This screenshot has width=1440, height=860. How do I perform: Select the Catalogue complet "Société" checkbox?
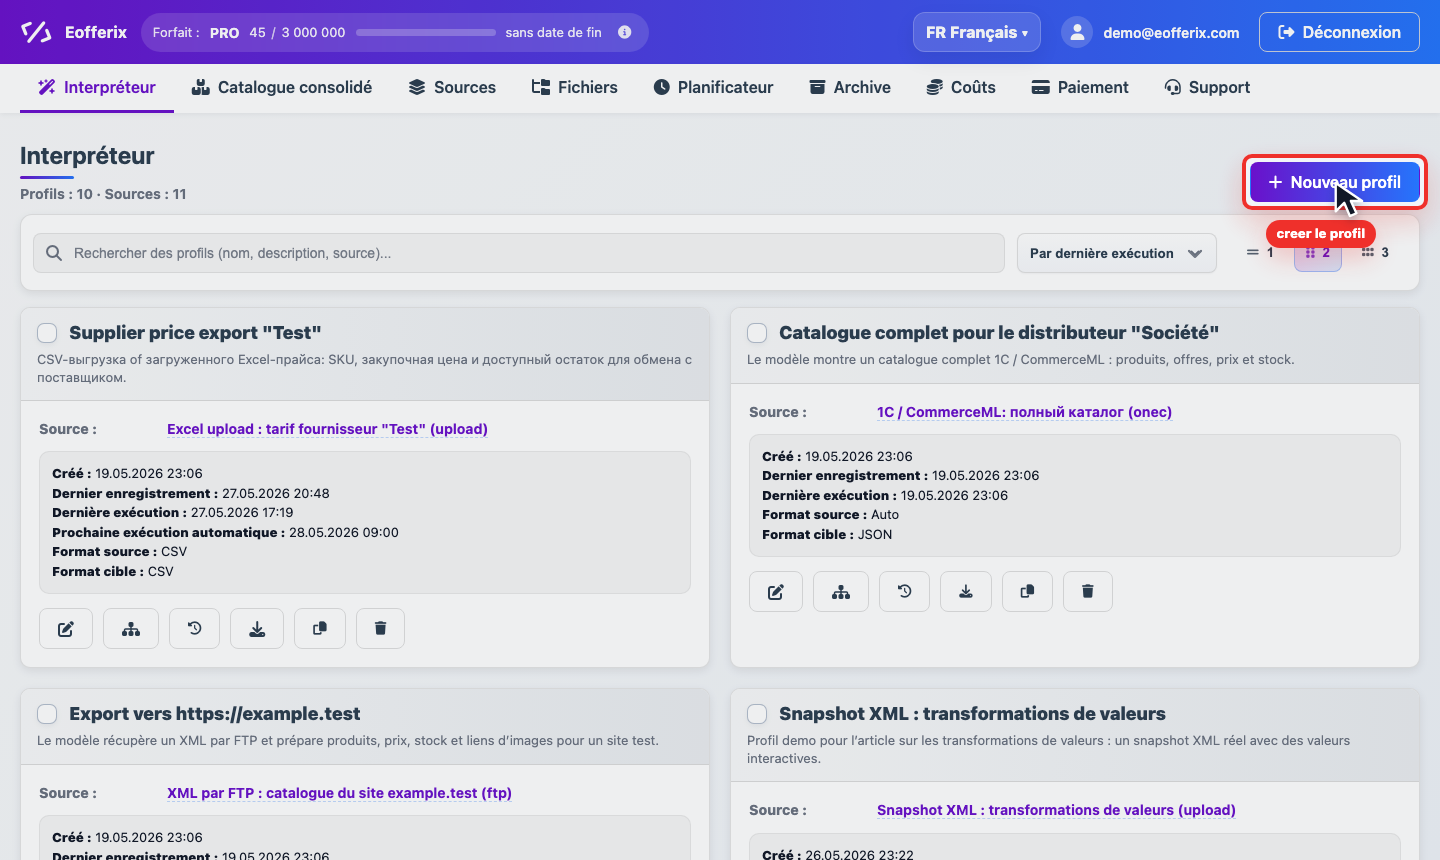click(x=757, y=333)
